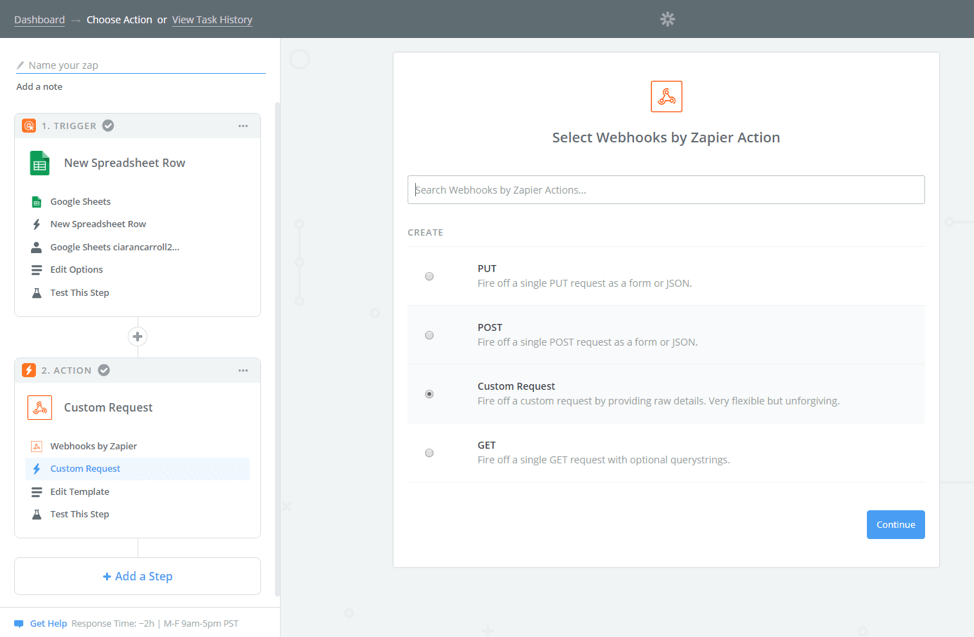Click flask icon in action Test This Step

coord(37,515)
